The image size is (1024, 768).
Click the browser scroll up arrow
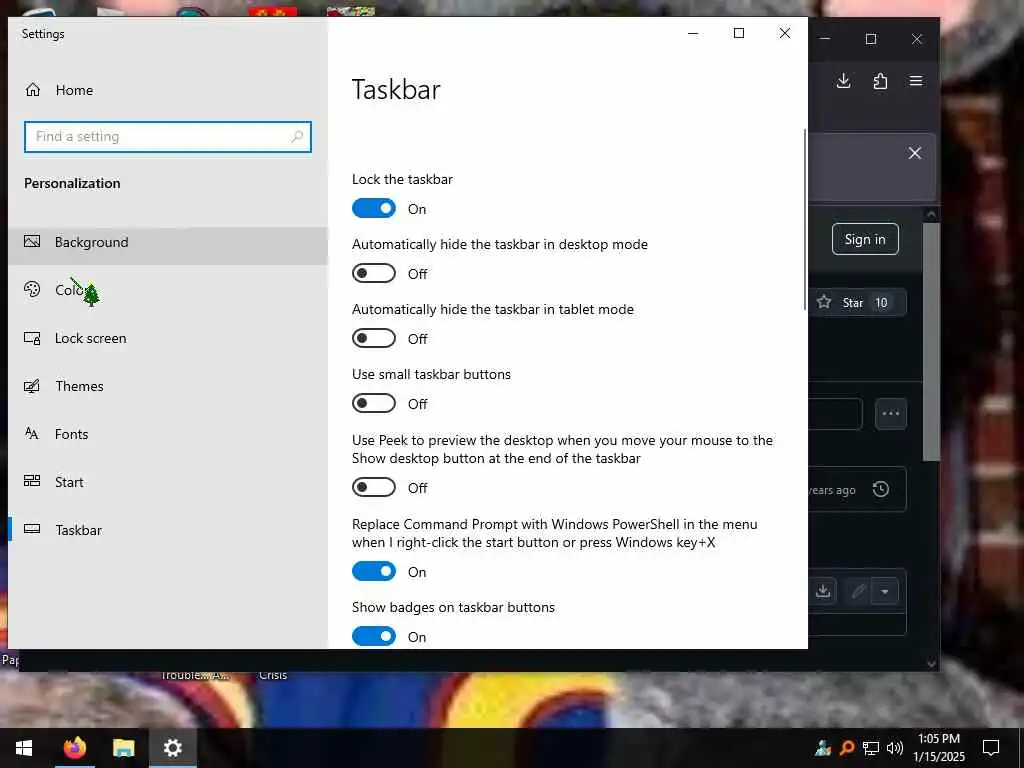(x=932, y=214)
